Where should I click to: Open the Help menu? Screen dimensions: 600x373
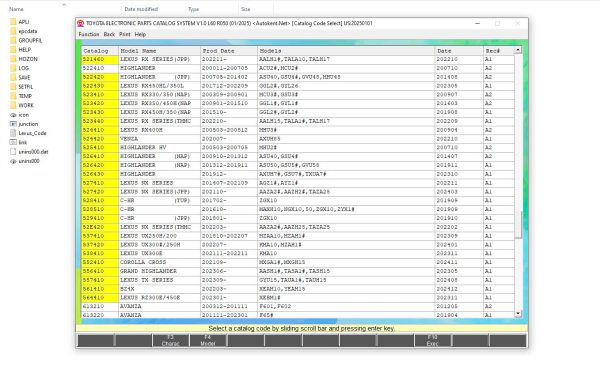(x=140, y=34)
